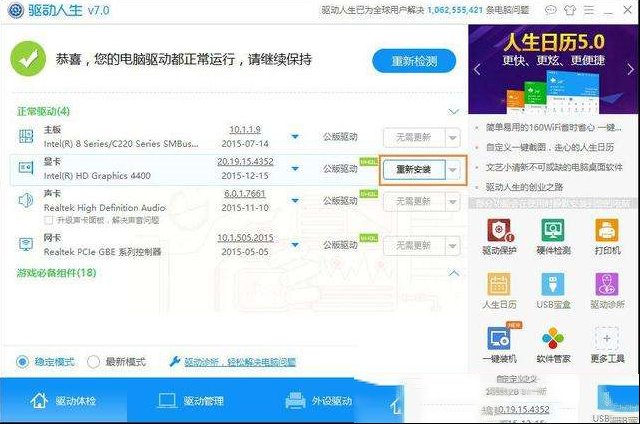This screenshot has height=424, width=640.
Task: Open the 驱动诊所 tool
Action: click(607, 291)
